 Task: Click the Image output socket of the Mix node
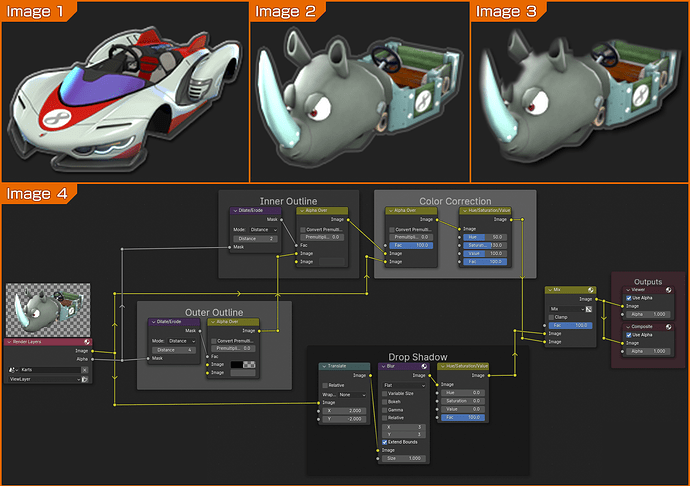(596, 299)
